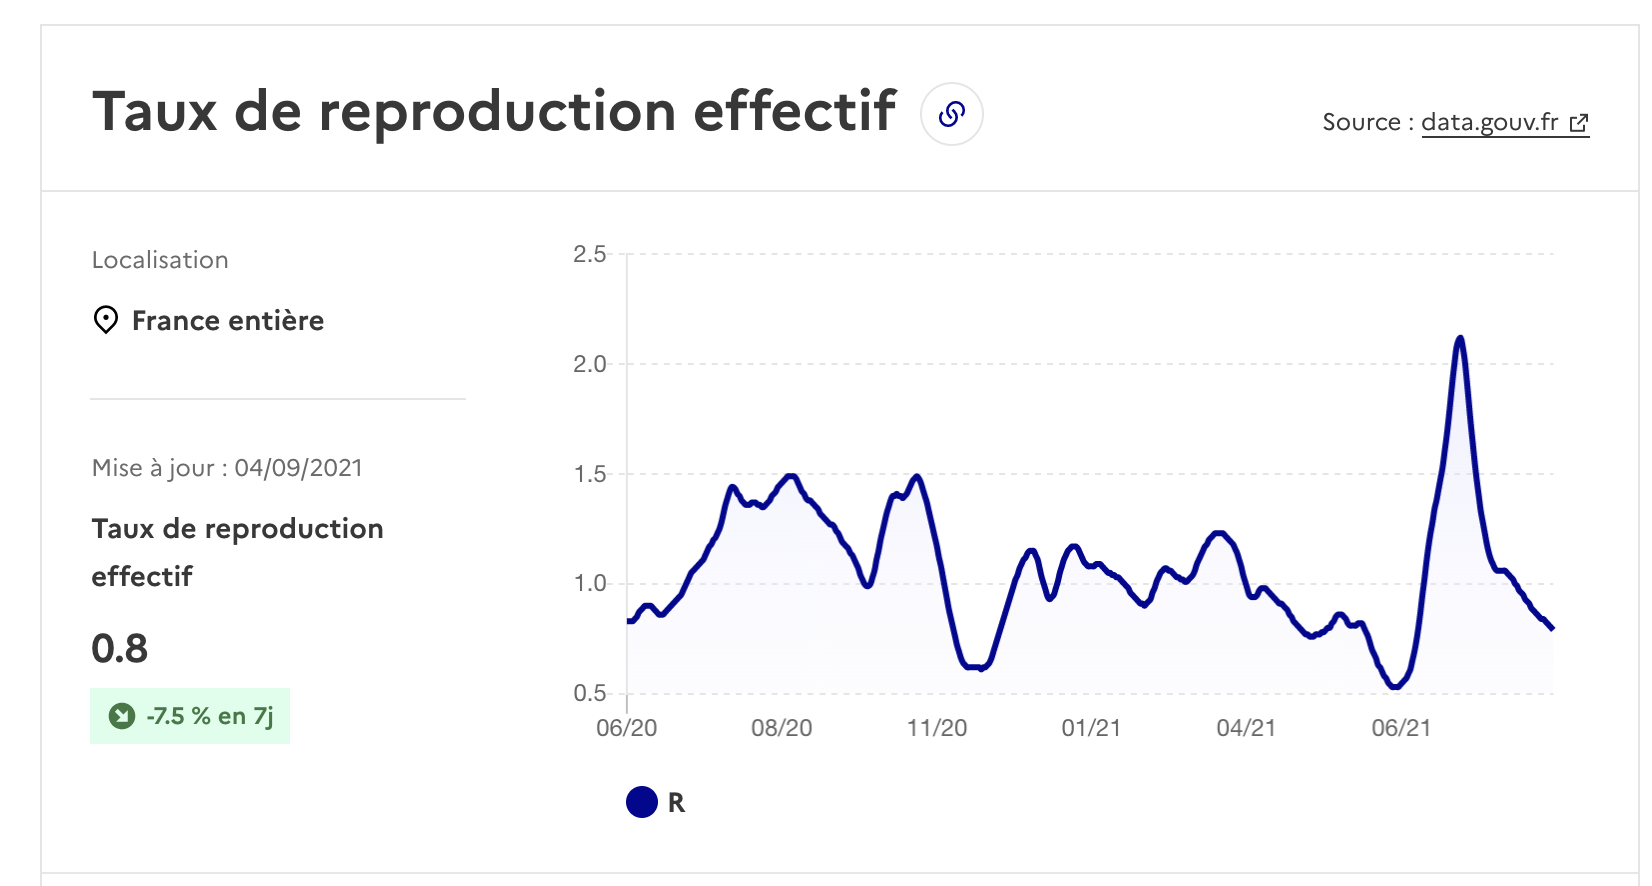This screenshot has height=886, width=1652.
Task: Click the 01/21 x-axis label
Action: pyautogui.click(x=1091, y=728)
